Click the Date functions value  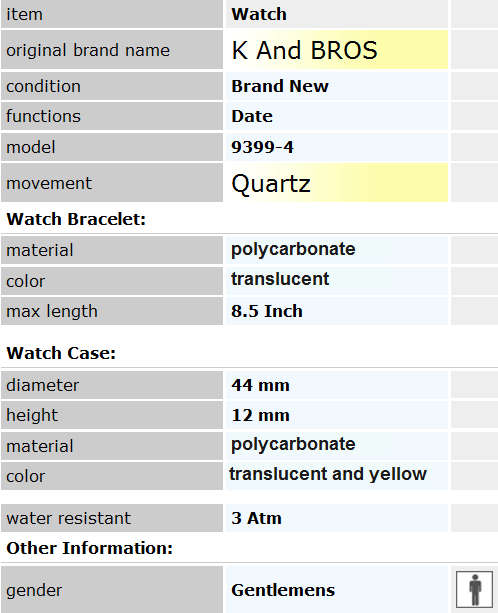pyautogui.click(x=252, y=117)
